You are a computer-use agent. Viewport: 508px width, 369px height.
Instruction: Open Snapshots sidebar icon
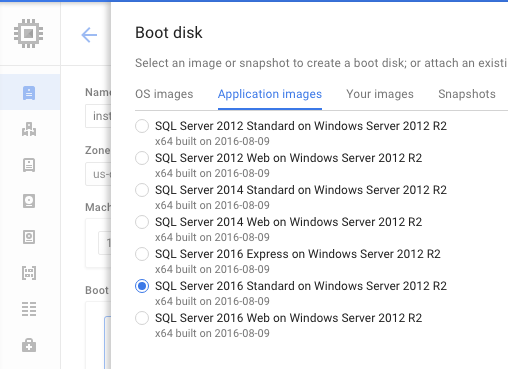(x=29, y=237)
